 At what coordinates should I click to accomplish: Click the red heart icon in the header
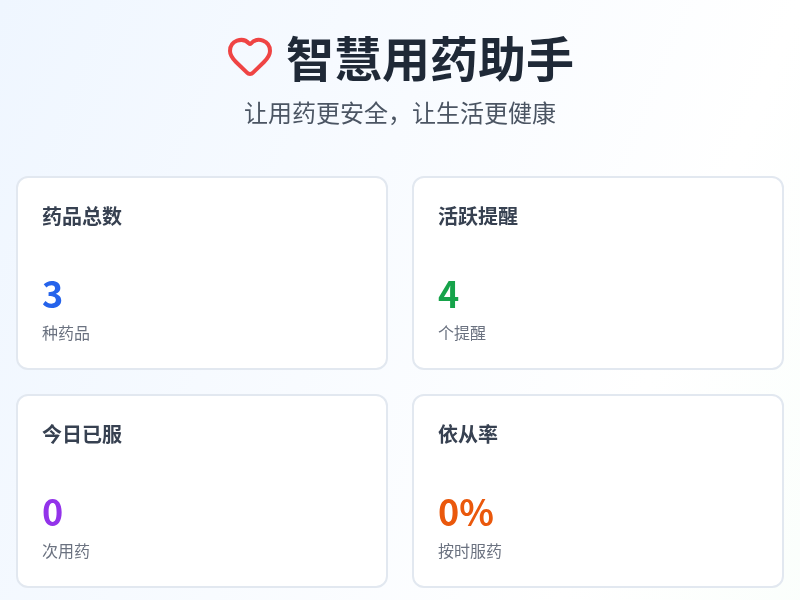click(x=249, y=59)
